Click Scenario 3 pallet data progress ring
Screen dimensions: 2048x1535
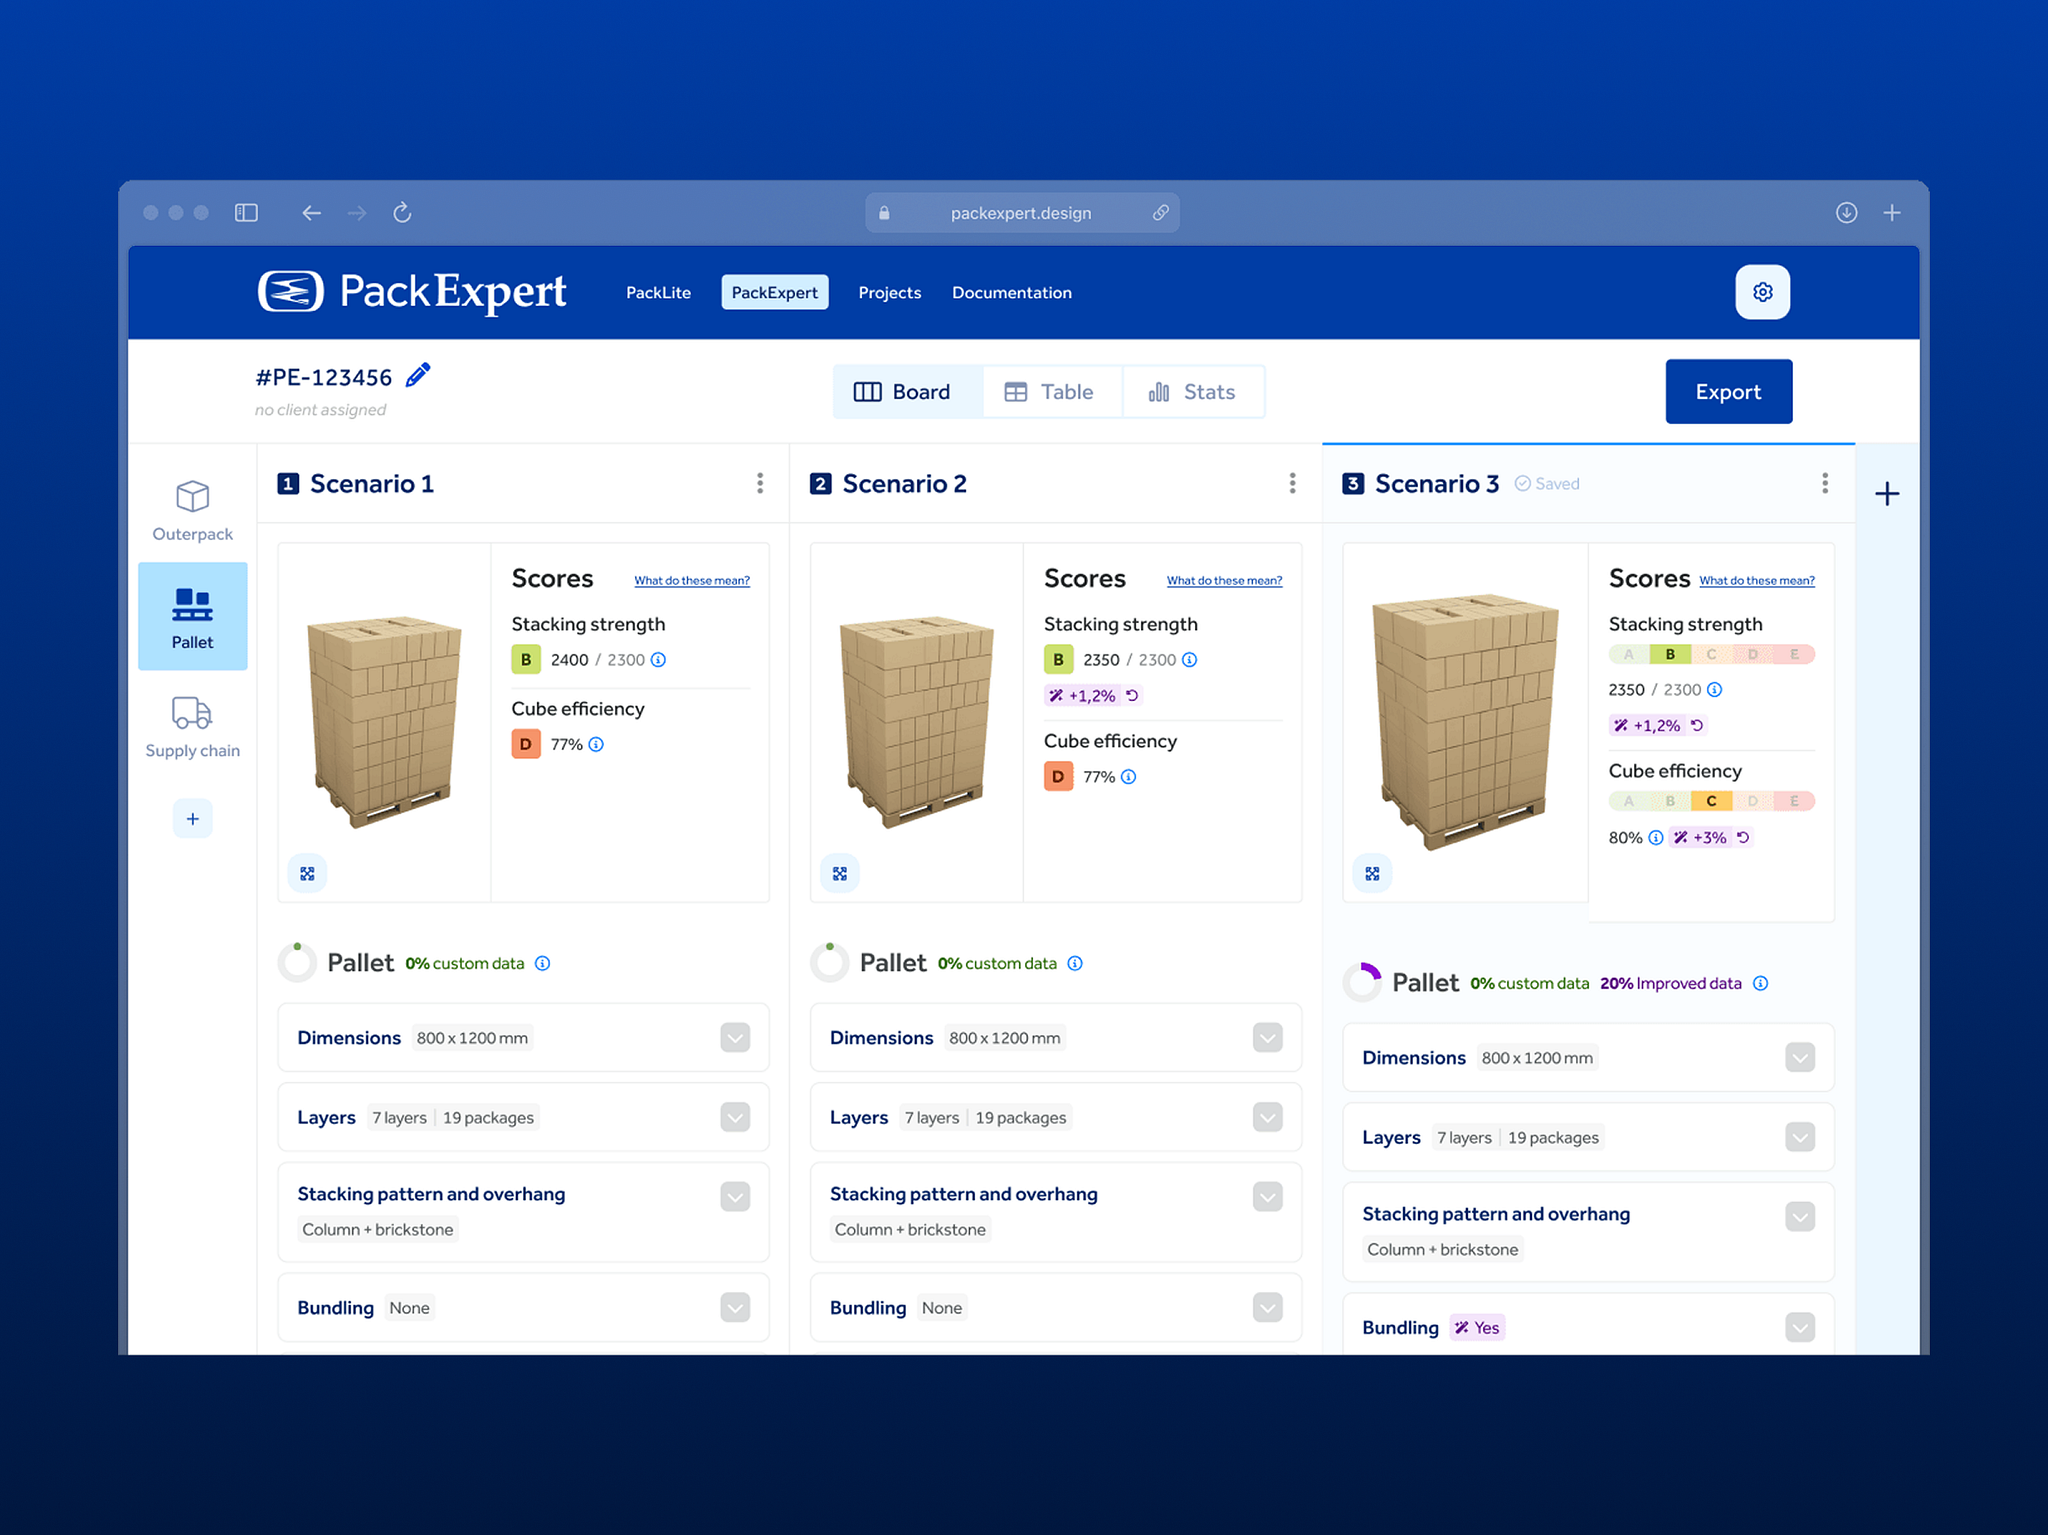pyautogui.click(x=1362, y=983)
